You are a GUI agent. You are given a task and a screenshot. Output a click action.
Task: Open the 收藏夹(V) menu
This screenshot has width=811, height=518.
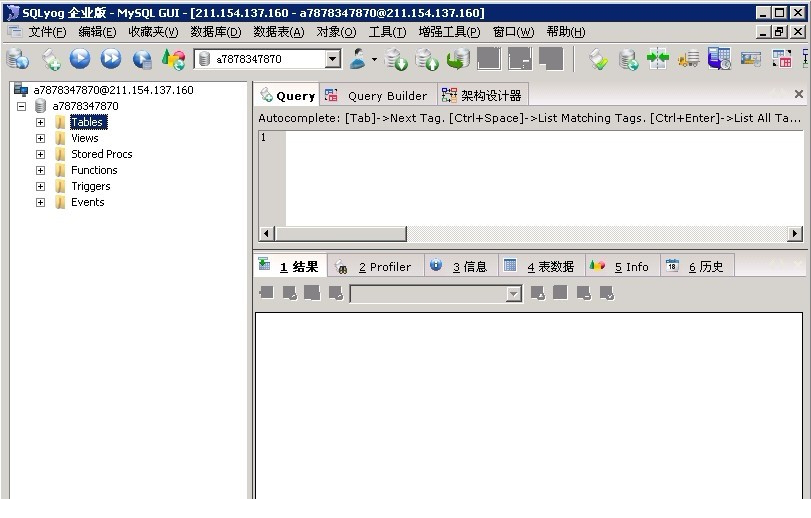pyautogui.click(x=153, y=32)
